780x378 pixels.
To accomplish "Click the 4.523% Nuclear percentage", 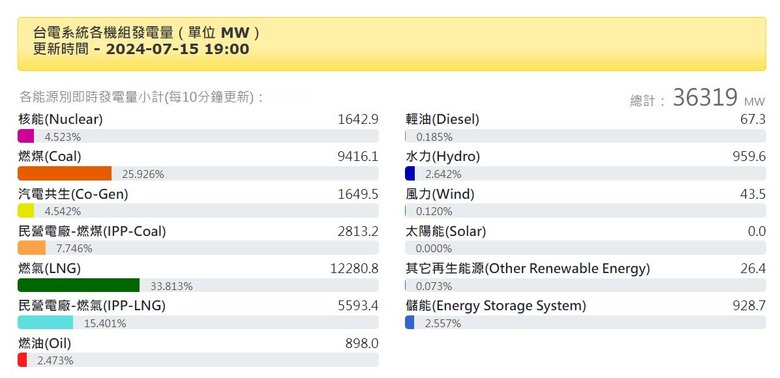I will coord(63,137).
